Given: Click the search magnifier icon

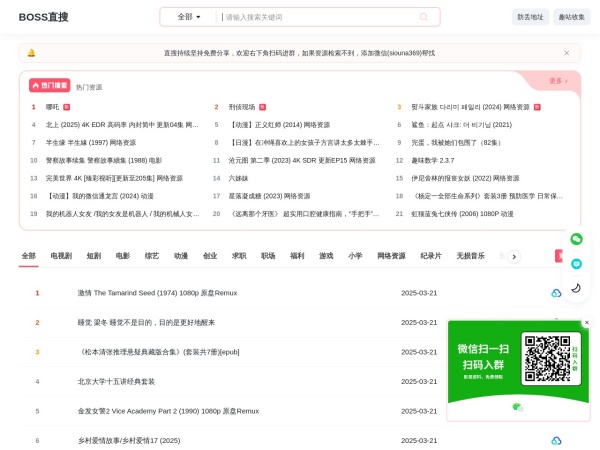Looking at the screenshot, I should (x=423, y=17).
